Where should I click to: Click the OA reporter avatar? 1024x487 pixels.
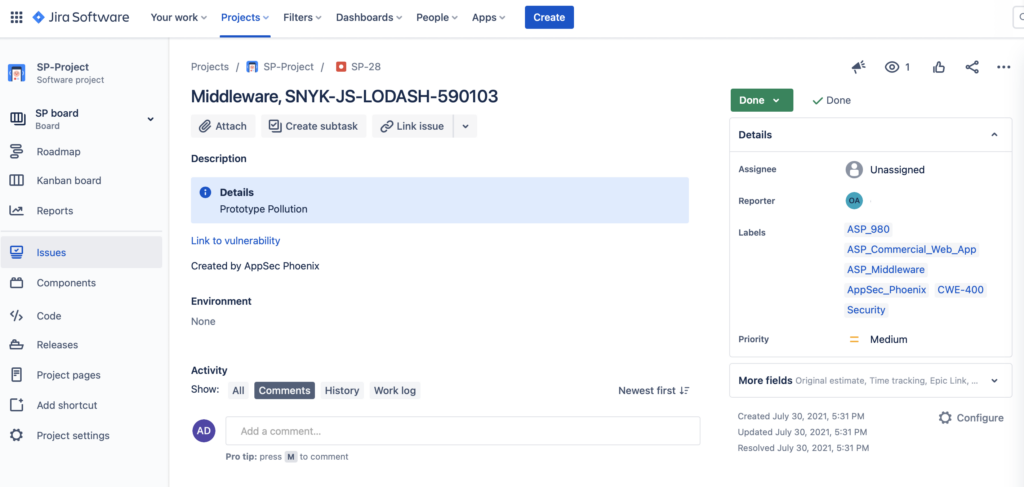coord(854,200)
